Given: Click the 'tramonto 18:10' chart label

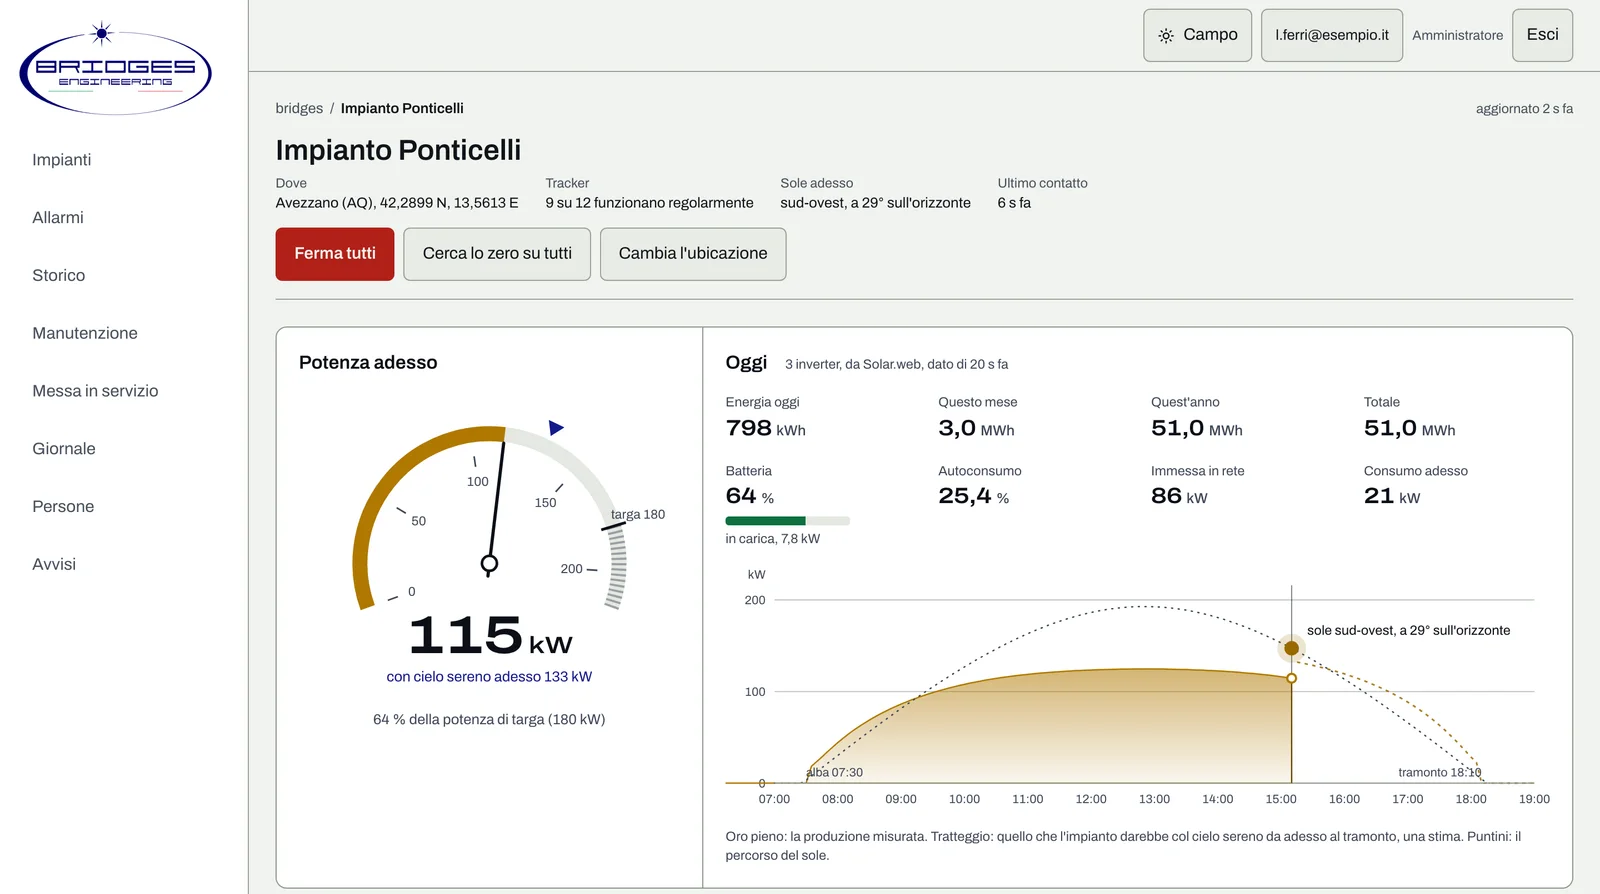Looking at the screenshot, I should (x=1439, y=772).
